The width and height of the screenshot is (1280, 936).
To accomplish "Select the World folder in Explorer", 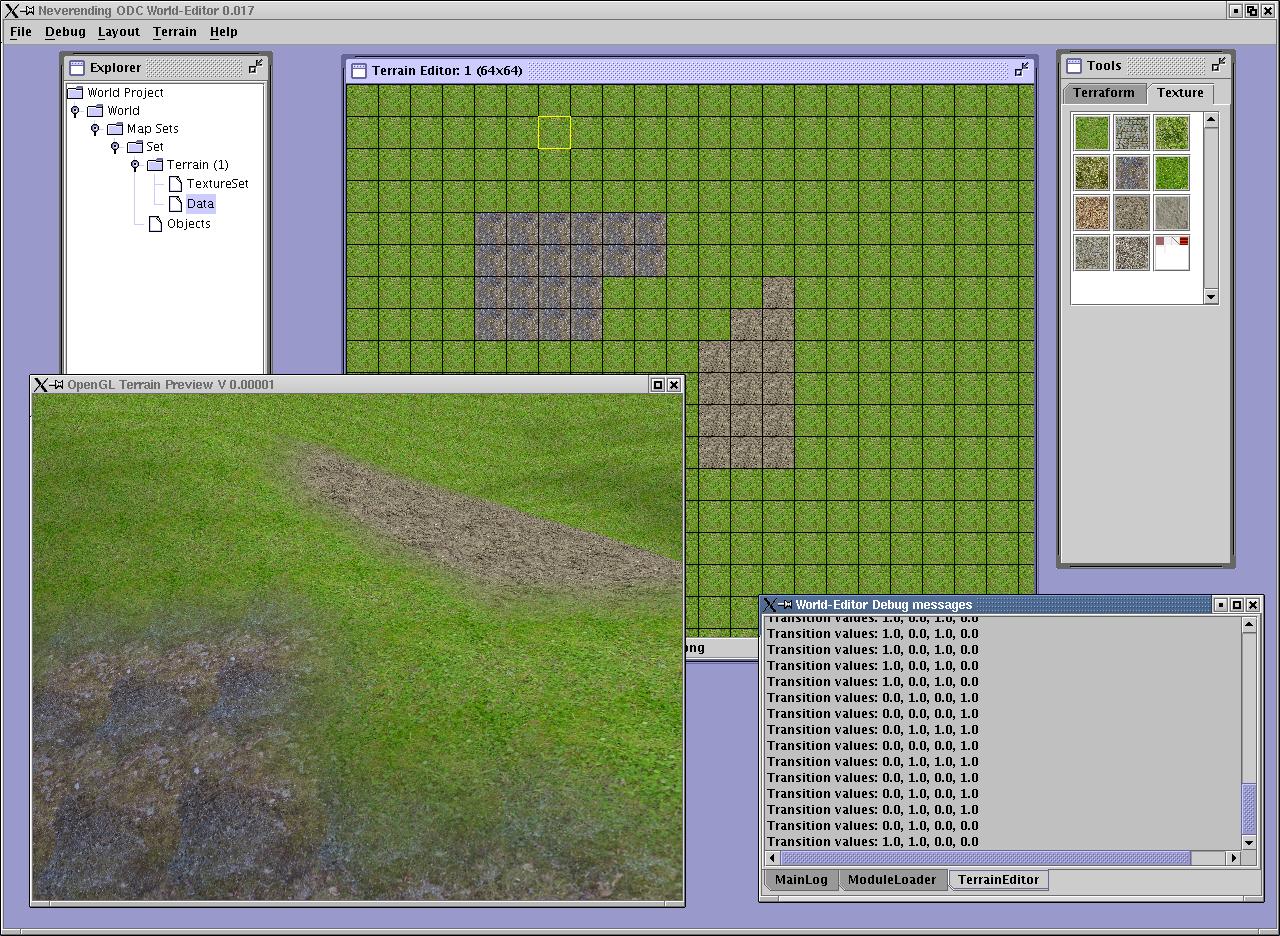I will (x=123, y=111).
